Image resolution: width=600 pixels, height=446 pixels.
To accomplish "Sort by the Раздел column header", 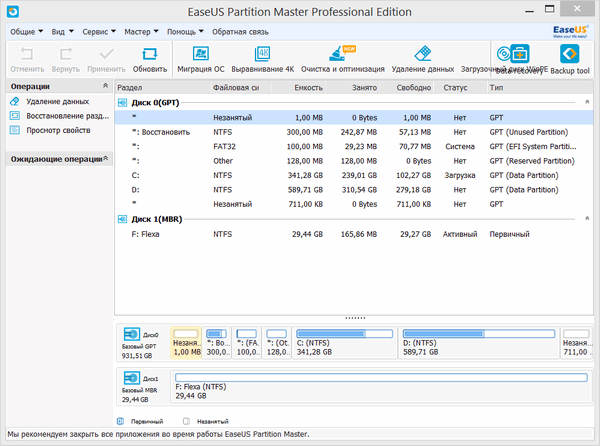I will pyautogui.click(x=163, y=88).
